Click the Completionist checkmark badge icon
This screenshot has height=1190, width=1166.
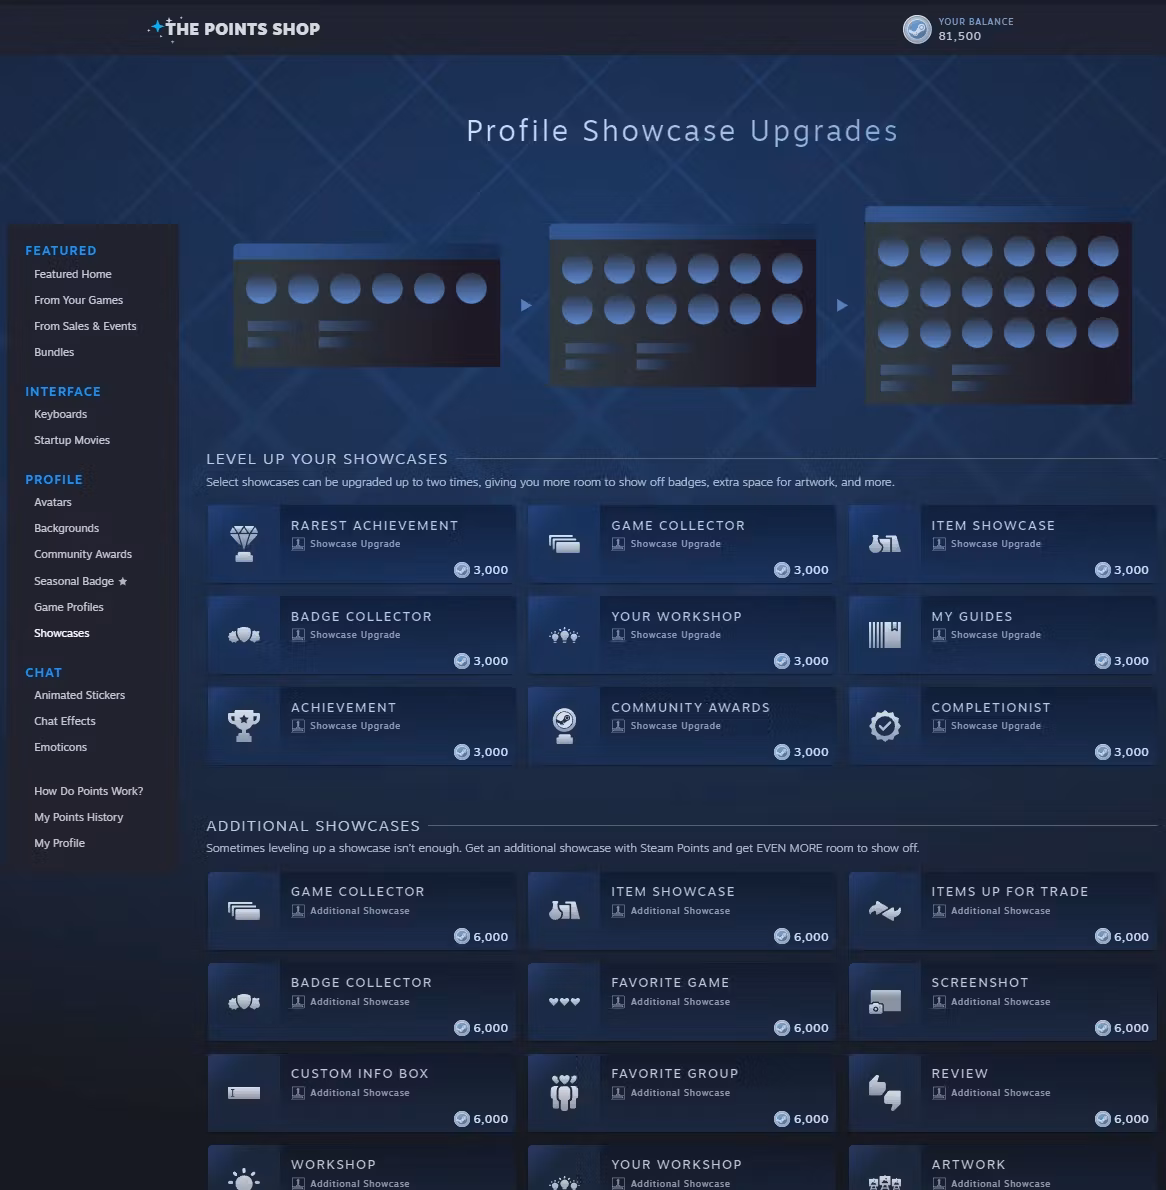pyautogui.click(x=885, y=725)
